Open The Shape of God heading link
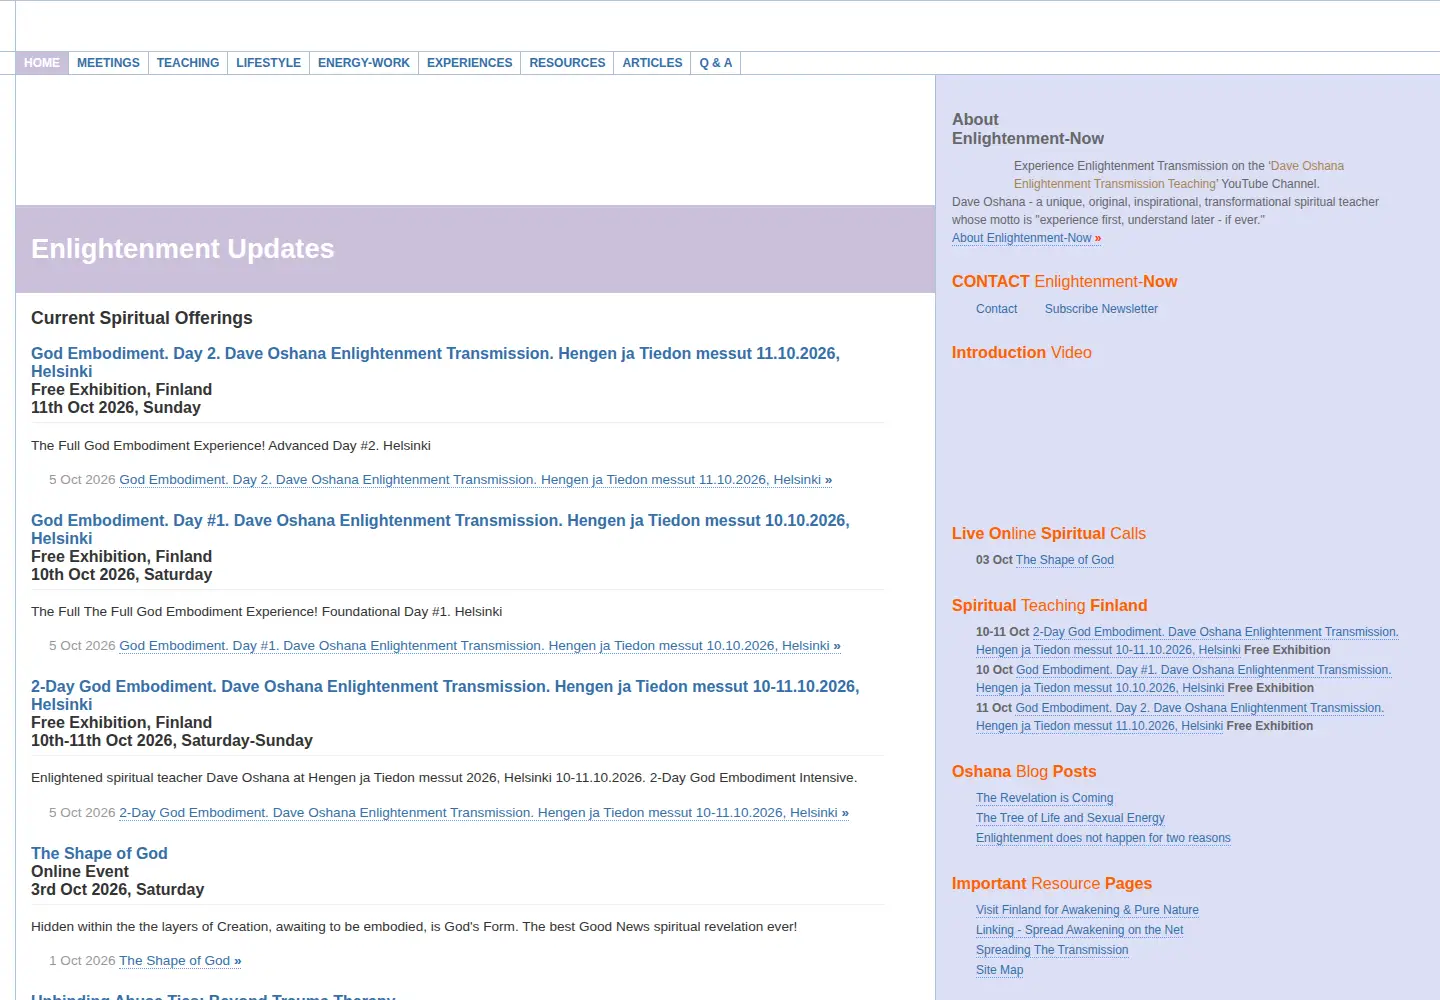This screenshot has width=1440, height=1000. (x=99, y=853)
